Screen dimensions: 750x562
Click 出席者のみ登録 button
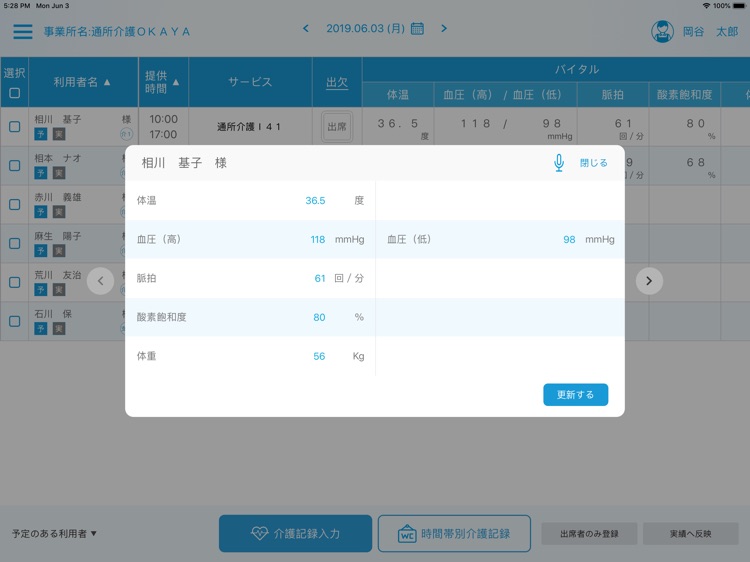click(x=589, y=533)
